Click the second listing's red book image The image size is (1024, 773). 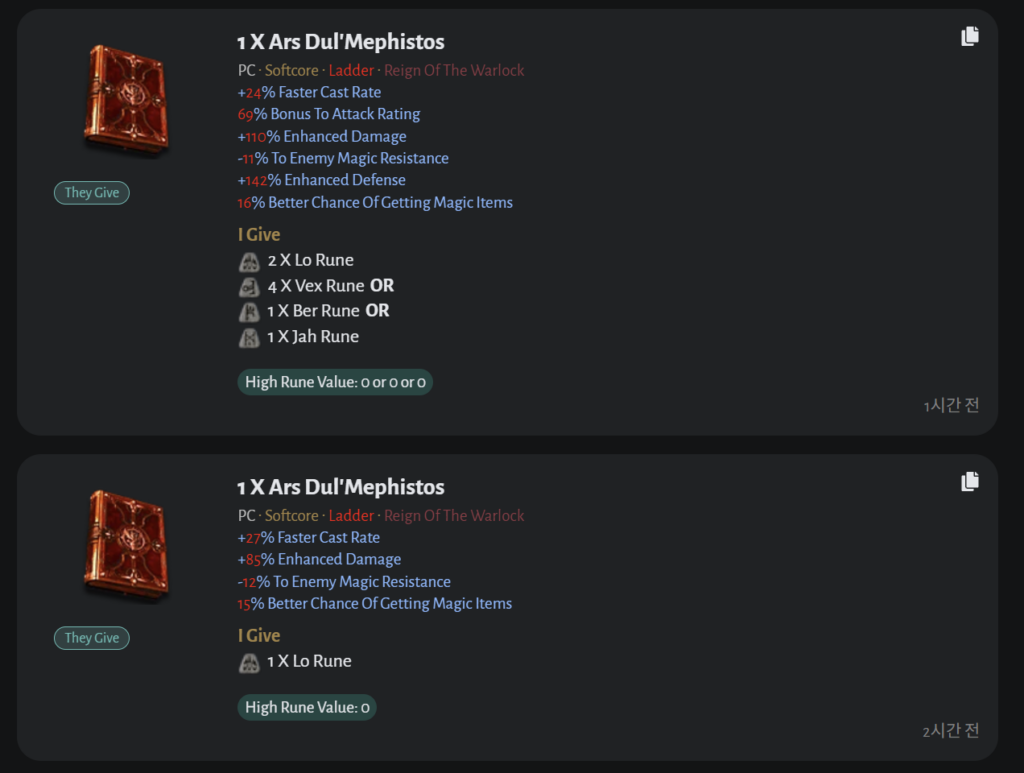click(x=124, y=545)
